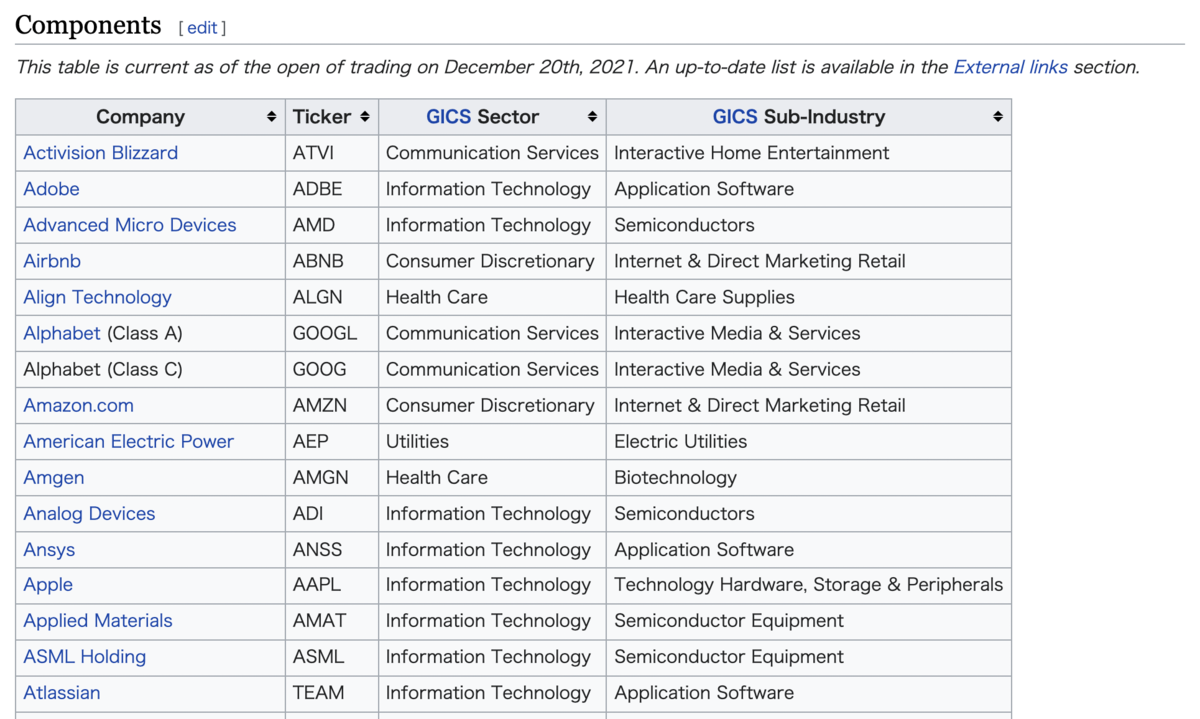Select ticker ADI cell
The image size is (1200, 719).
(x=332, y=513)
